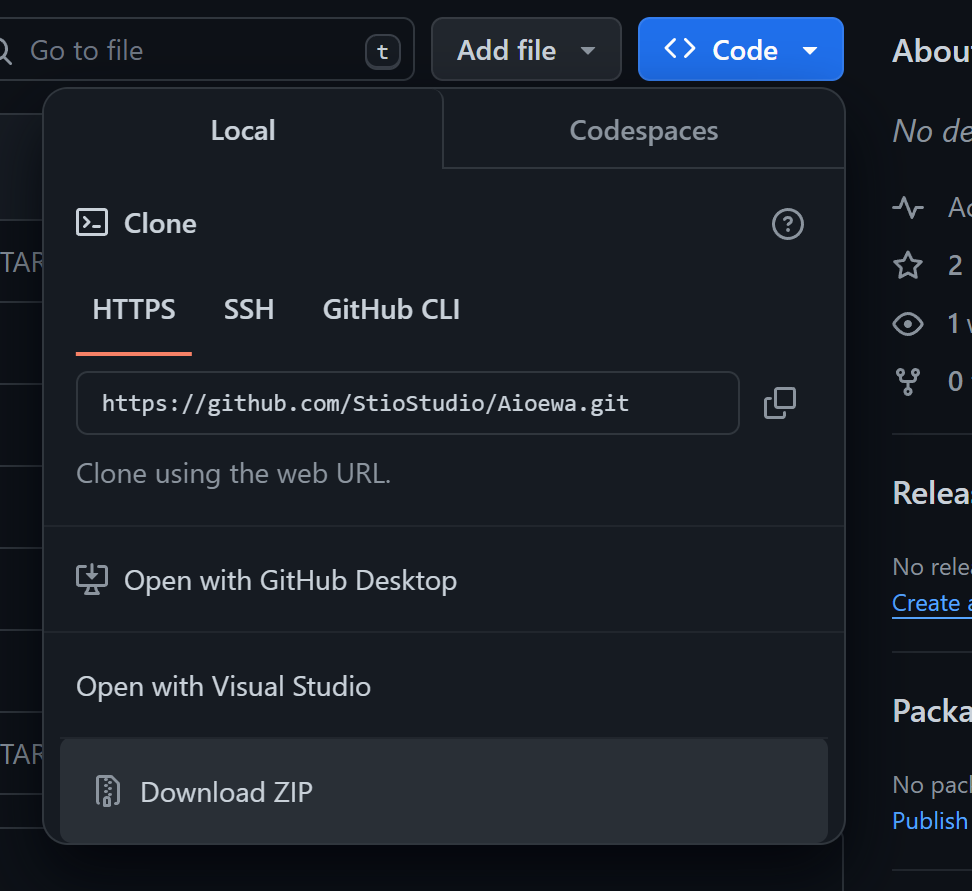
Task: Choose Open with GitHub Desktop
Action: tap(444, 580)
